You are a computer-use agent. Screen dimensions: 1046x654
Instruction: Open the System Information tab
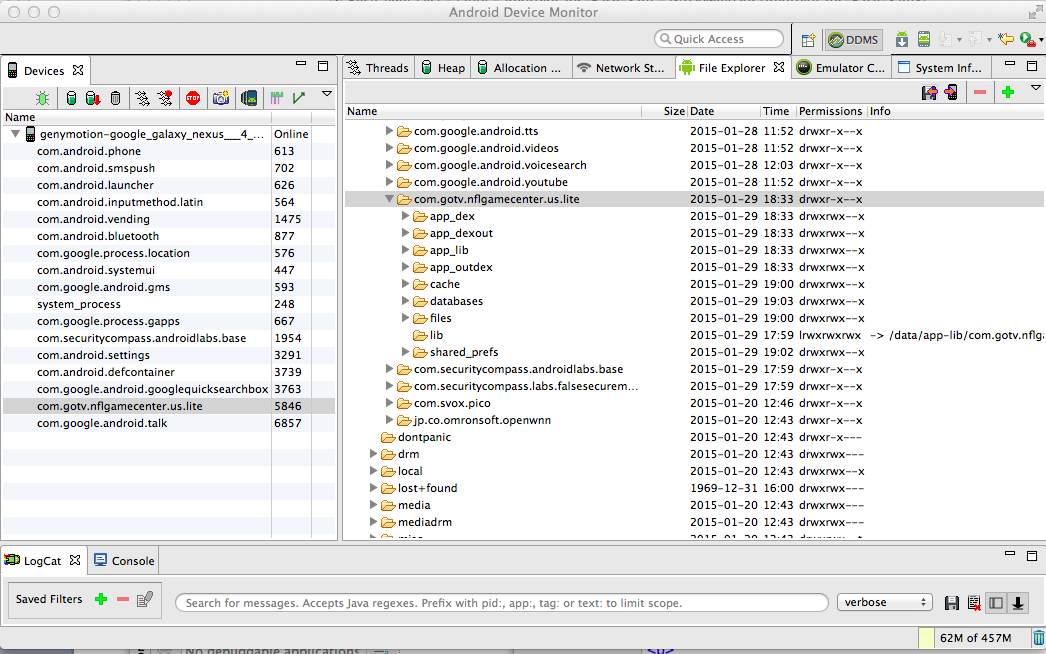(x=941, y=68)
